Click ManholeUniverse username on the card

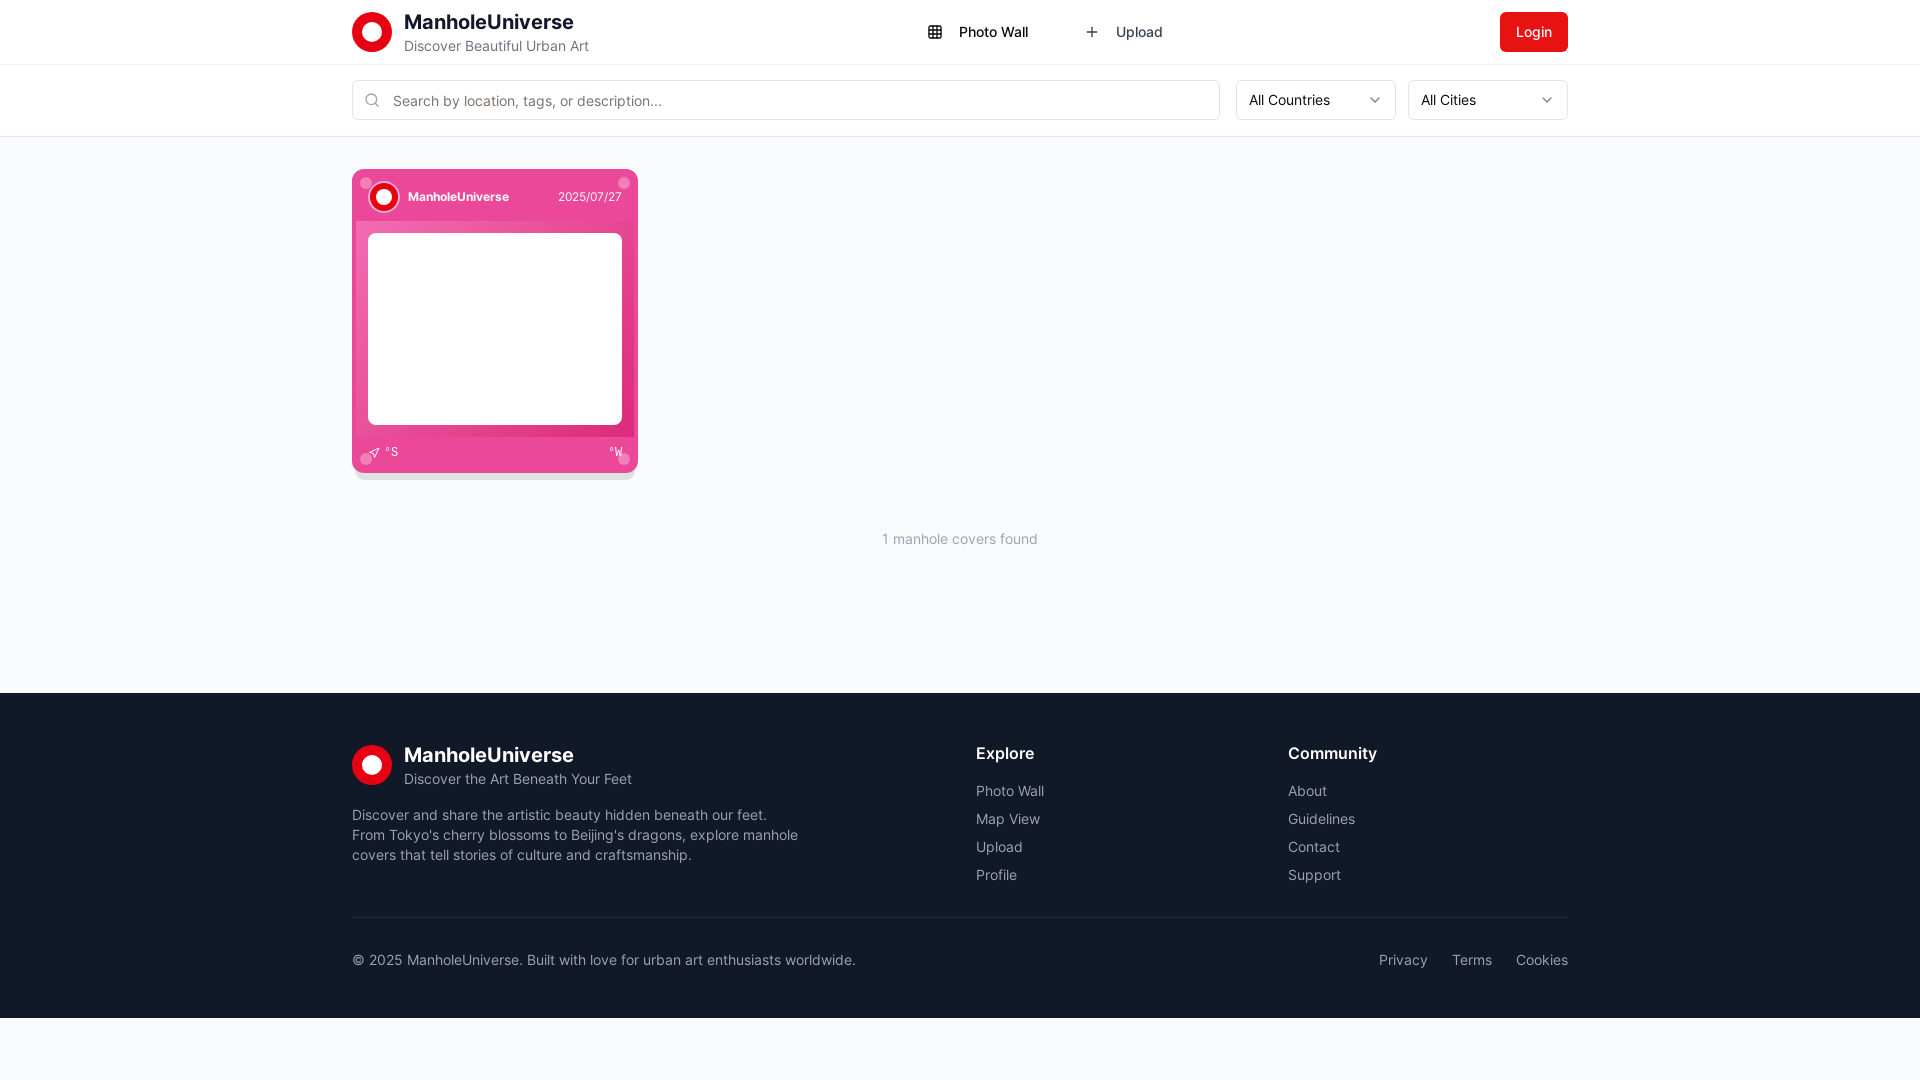[x=458, y=197]
